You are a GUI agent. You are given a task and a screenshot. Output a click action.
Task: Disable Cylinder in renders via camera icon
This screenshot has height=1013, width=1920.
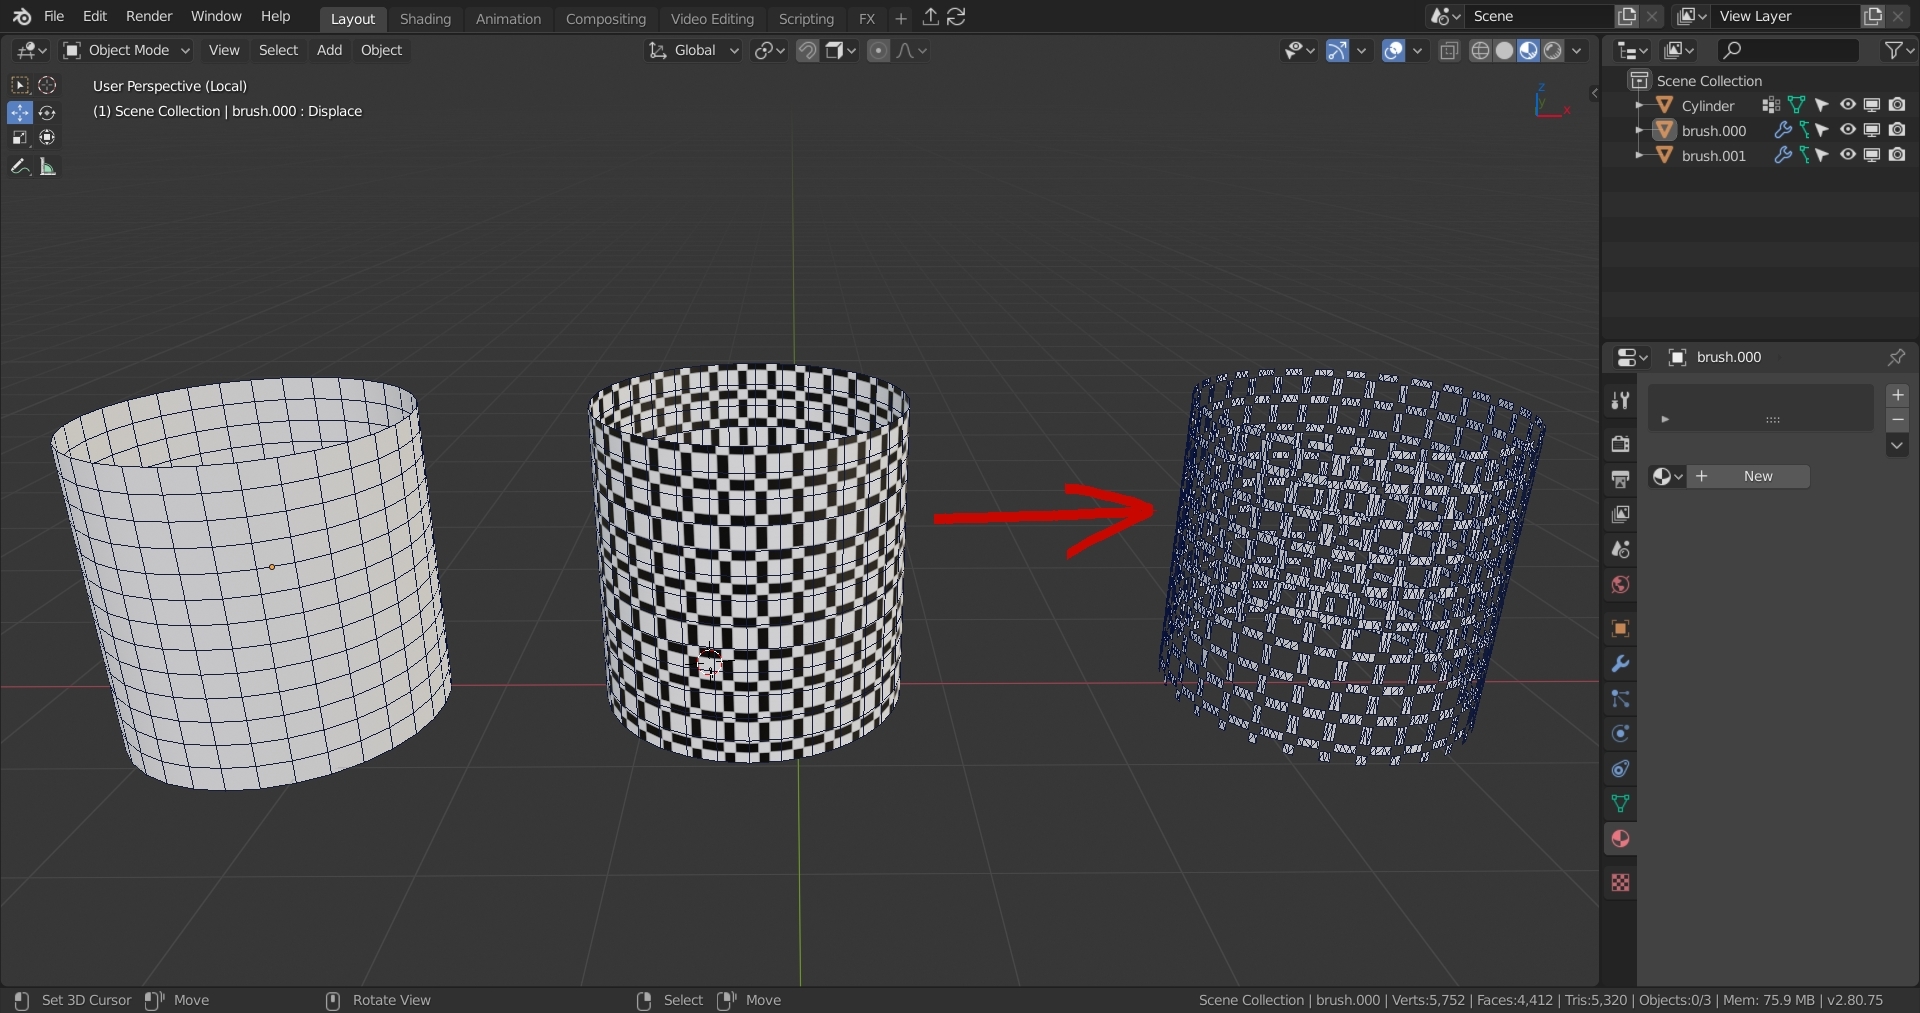click(1897, 105)
